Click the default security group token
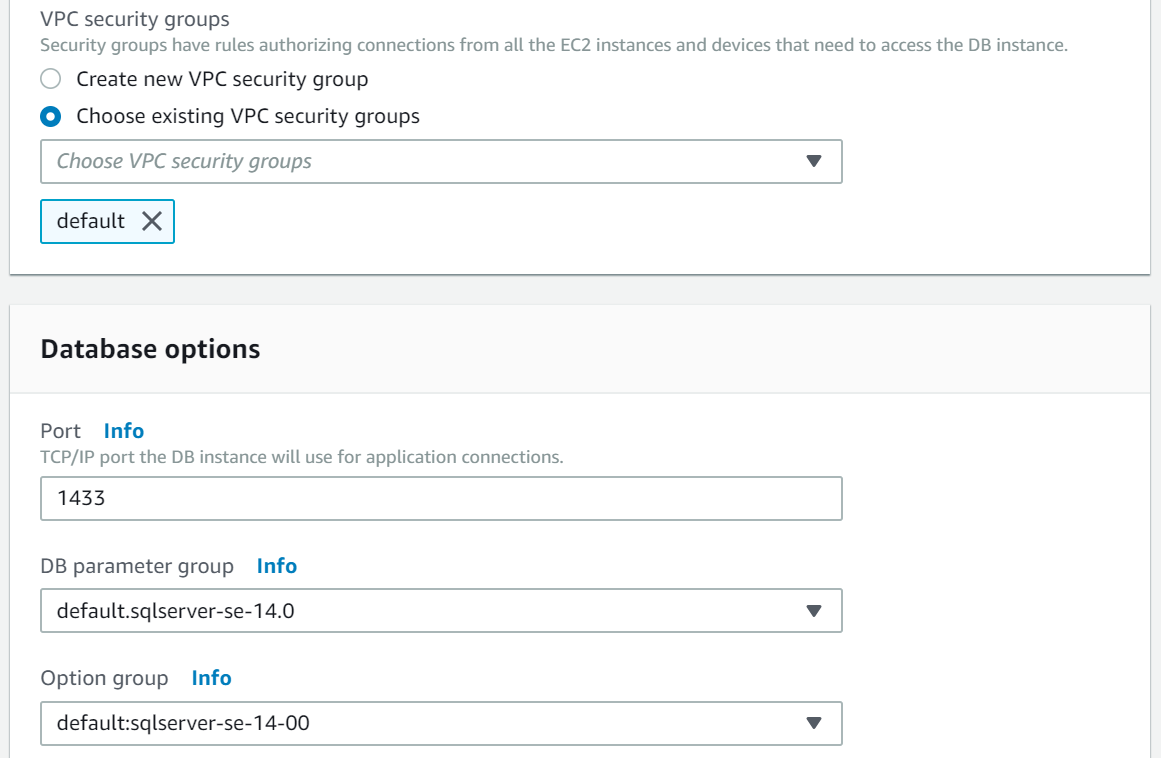The height and width of the screenshot is (758, 1161). pos(91,221)
